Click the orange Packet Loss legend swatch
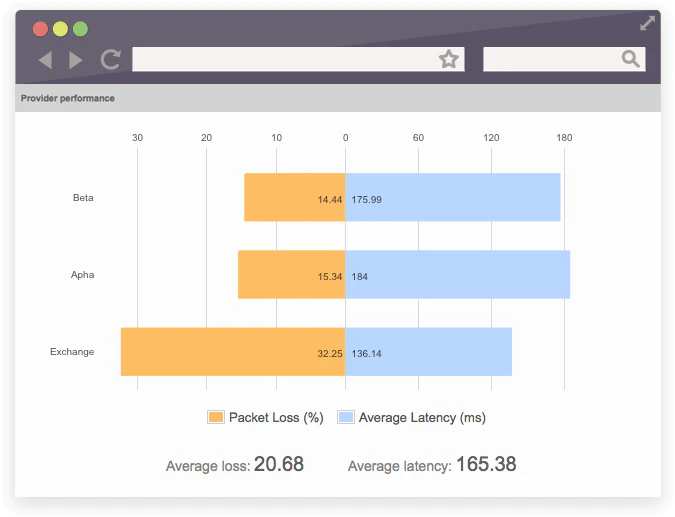 [x=216, y=417]
